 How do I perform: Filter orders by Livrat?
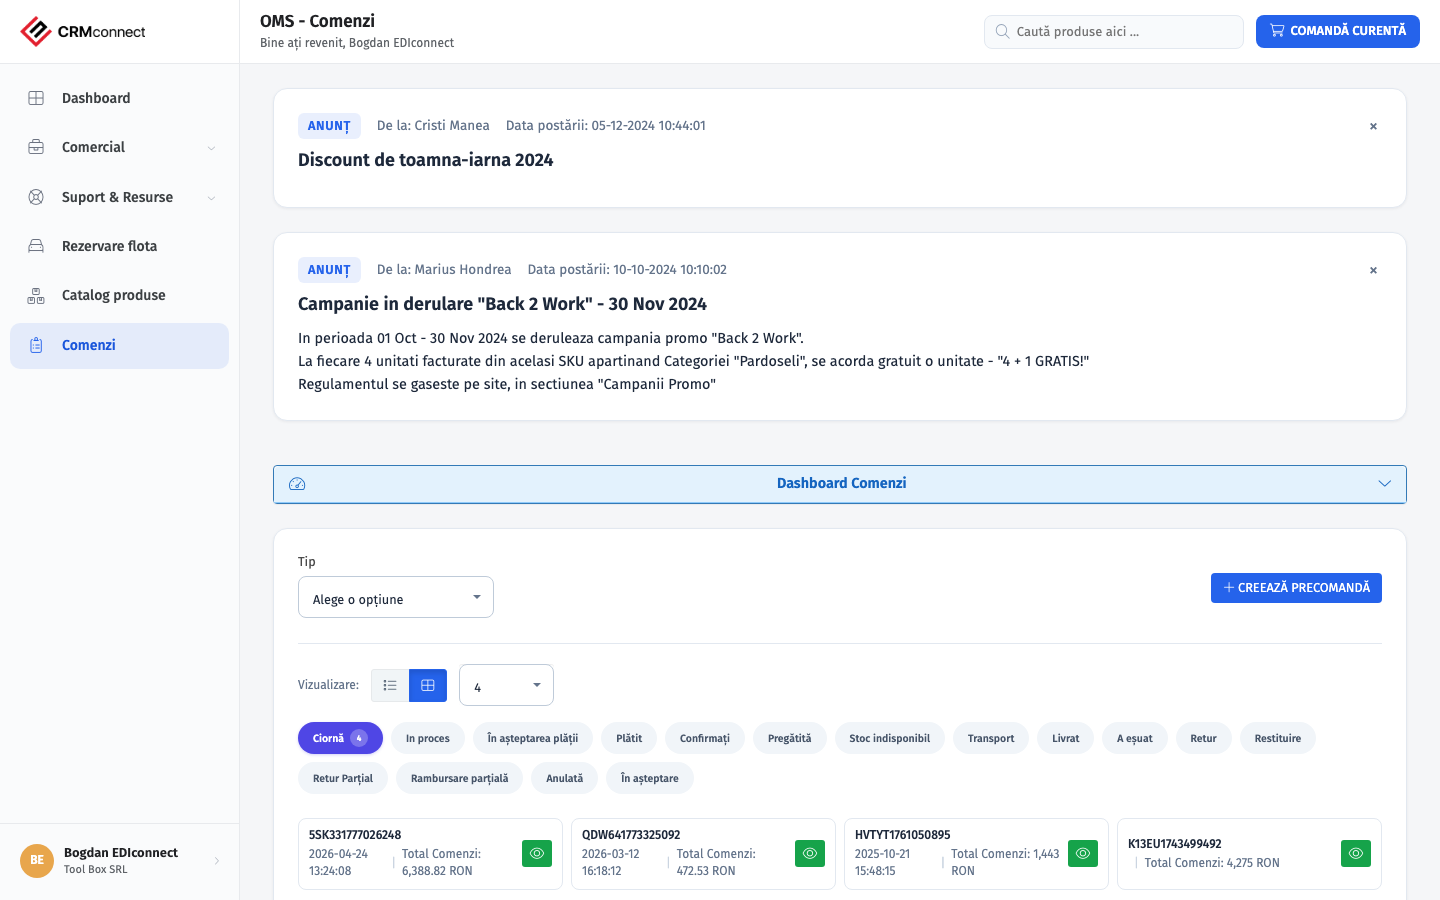click(x=1065, y=738)
